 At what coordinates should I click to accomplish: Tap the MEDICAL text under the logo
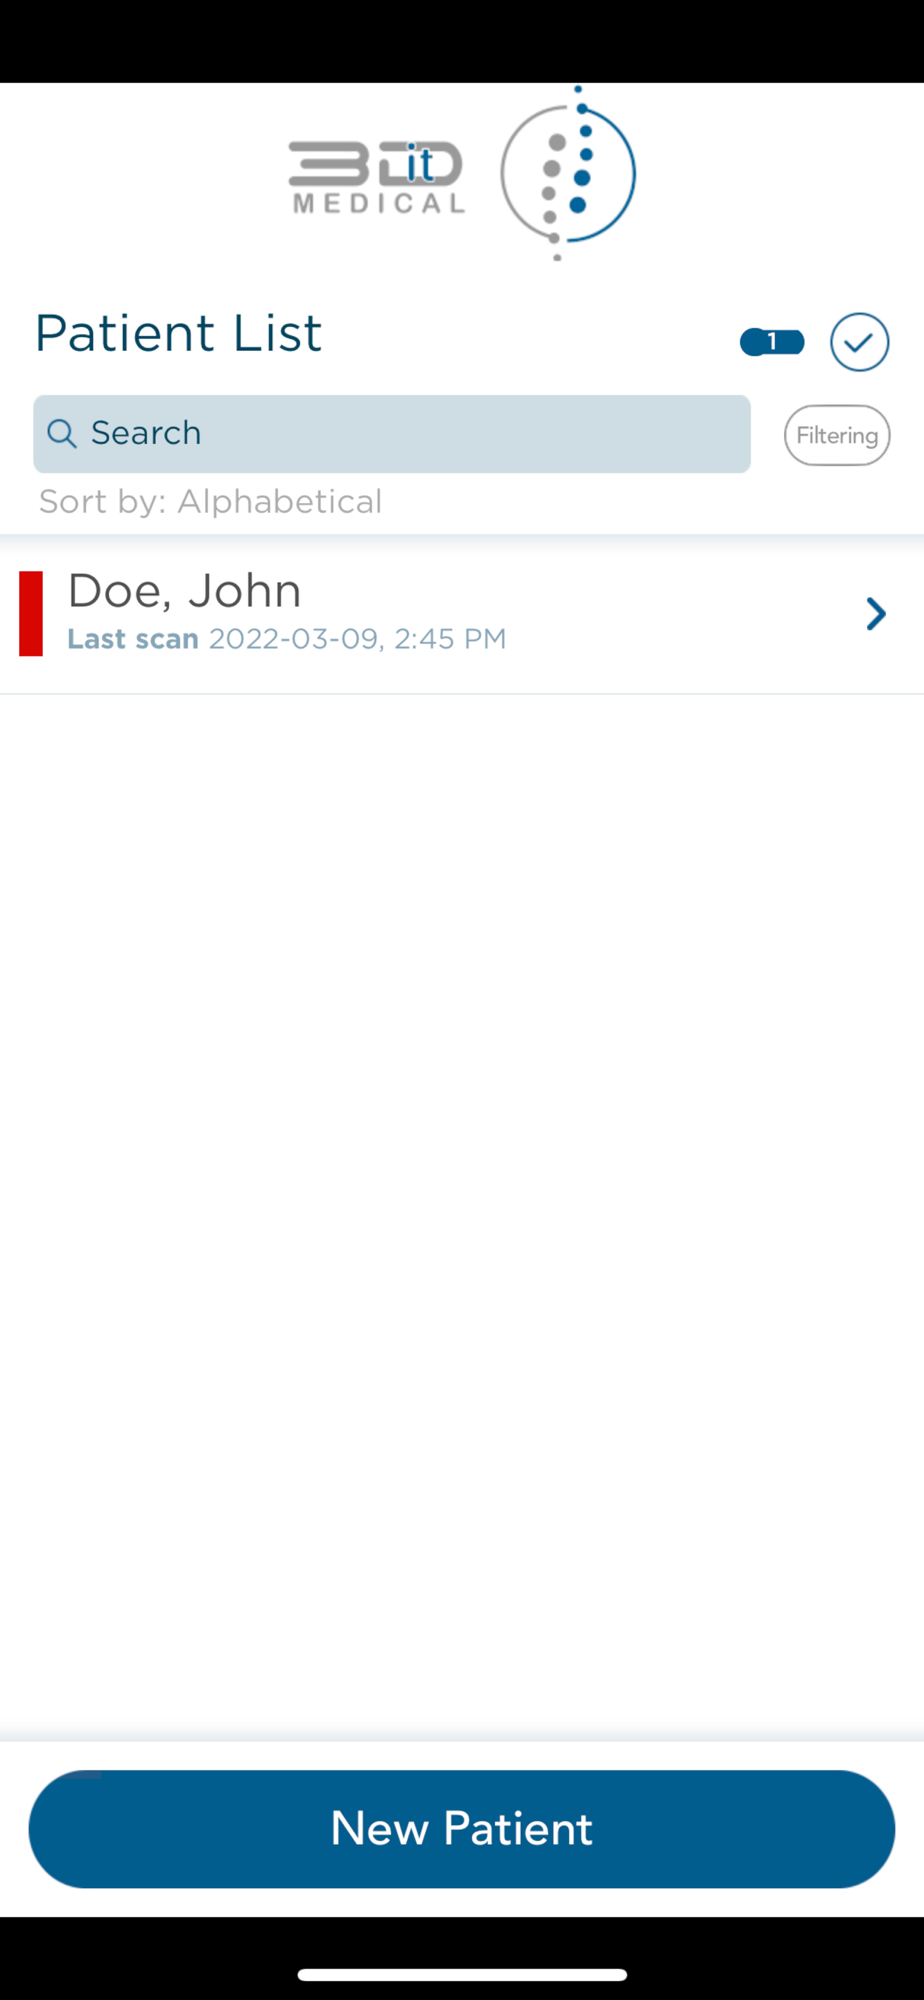pos(378,204)
